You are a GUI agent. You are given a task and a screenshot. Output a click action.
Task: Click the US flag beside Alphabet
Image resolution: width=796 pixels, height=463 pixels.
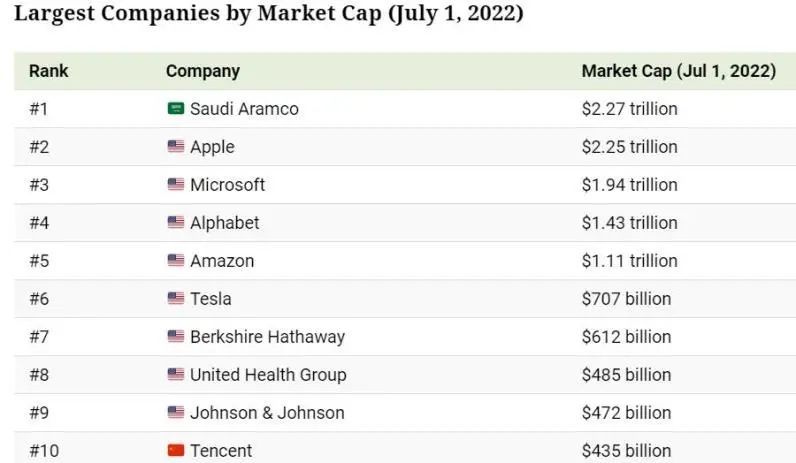click(x=176, y=223)
